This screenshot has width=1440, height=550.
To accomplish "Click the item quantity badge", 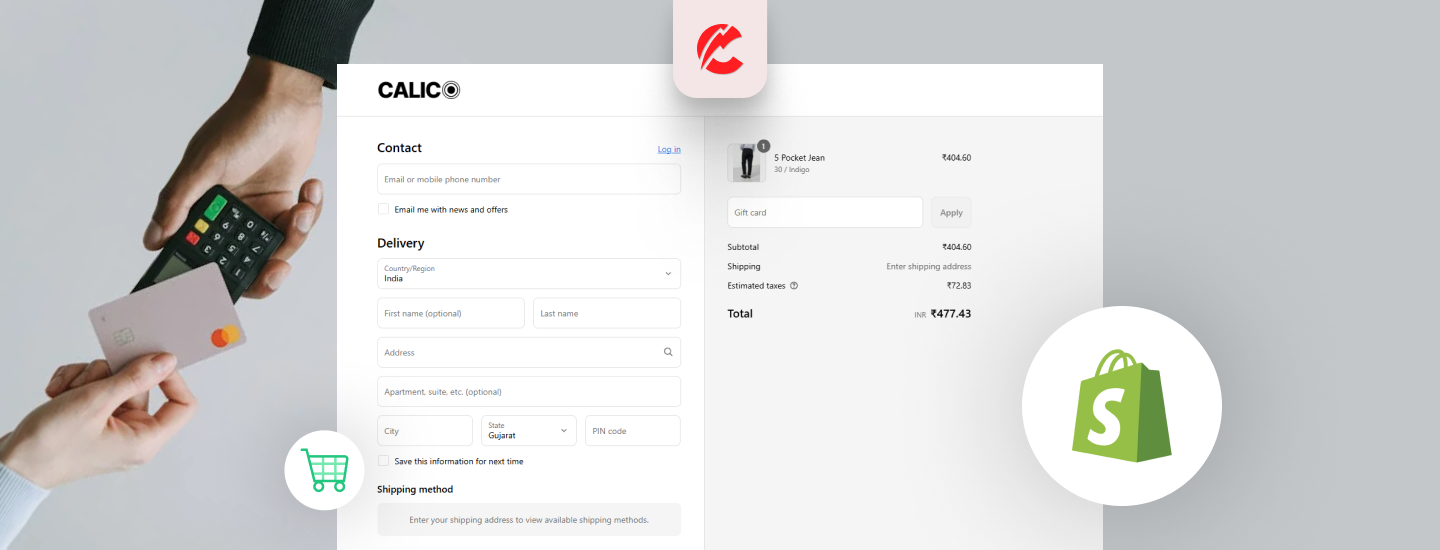I will (x=764, y=146).
